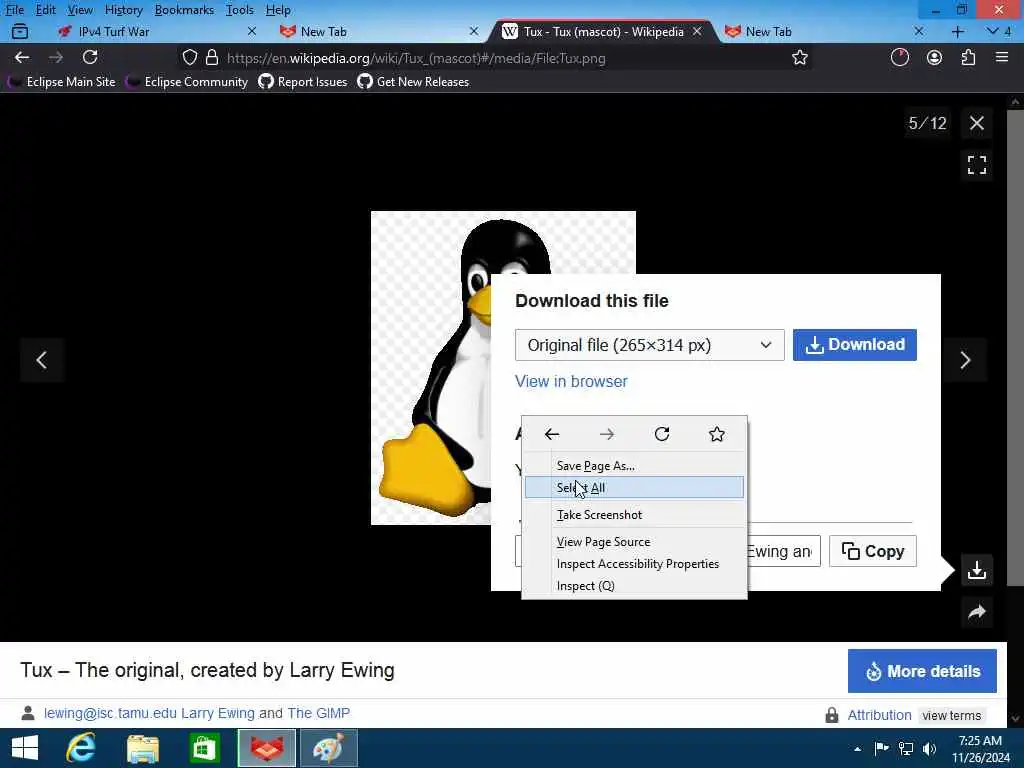Click the tracking protection shield icon

189,57
